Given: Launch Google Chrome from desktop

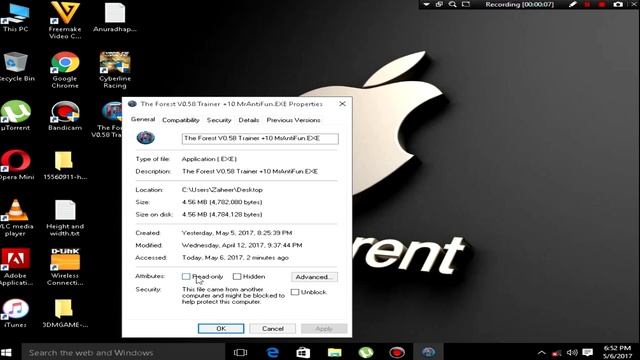Looking at the screenshot, I should click(65, 70).
